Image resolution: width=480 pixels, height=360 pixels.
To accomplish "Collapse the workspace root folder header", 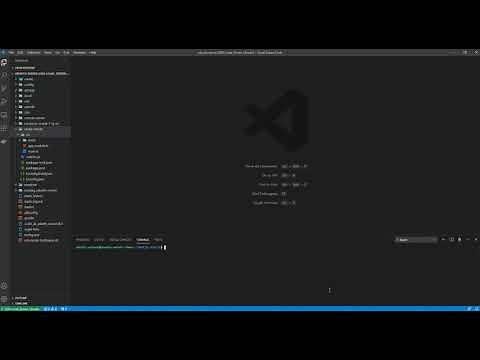I will click(41, 73).
